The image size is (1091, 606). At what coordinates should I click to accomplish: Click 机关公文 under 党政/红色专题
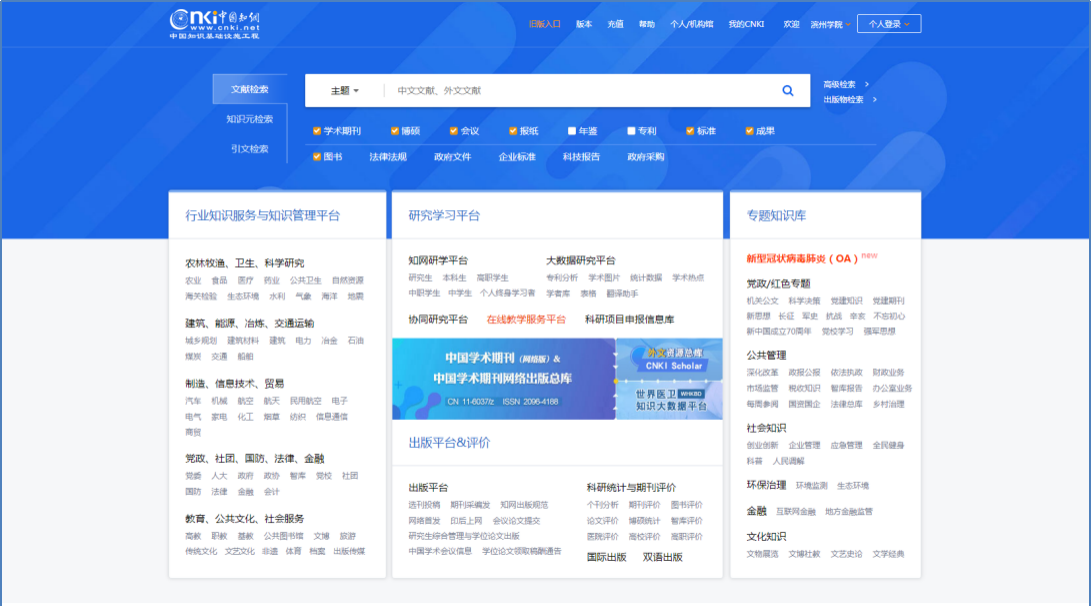(763, 301)
